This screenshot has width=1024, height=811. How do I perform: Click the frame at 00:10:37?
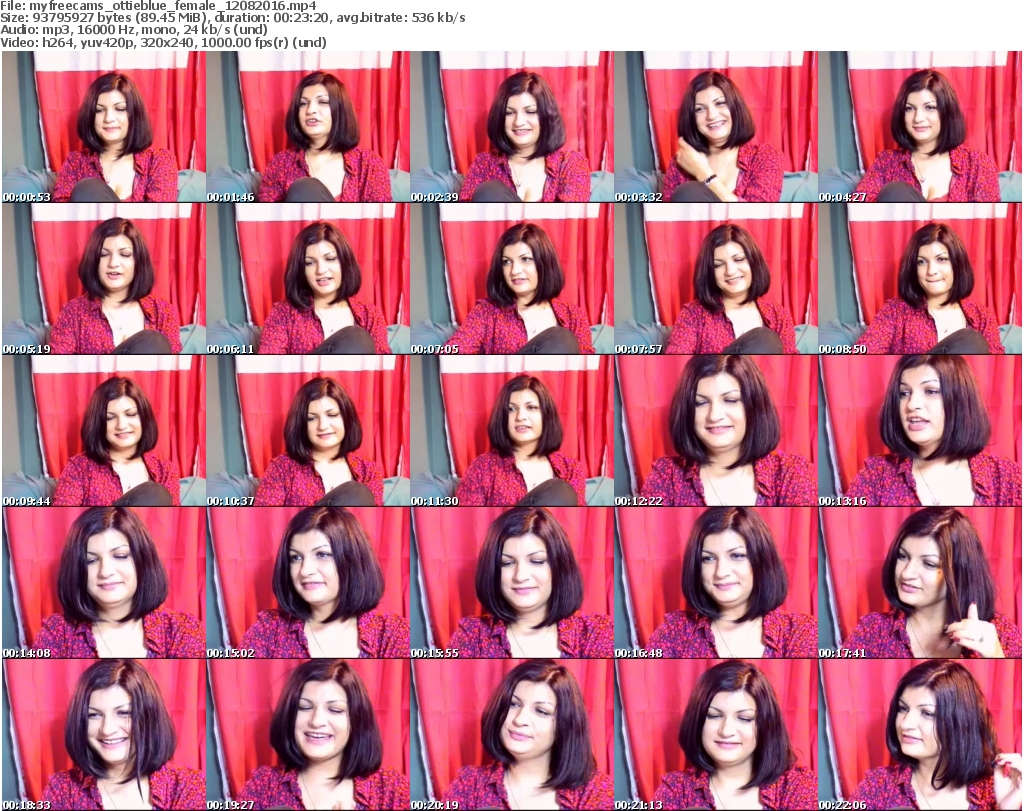point(308,431)
